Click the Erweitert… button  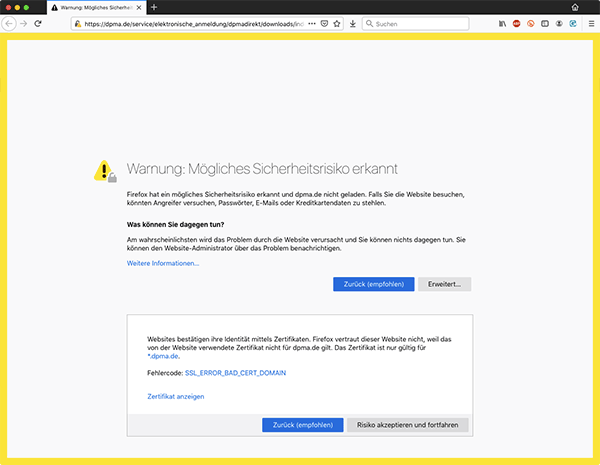coord(444,284)
